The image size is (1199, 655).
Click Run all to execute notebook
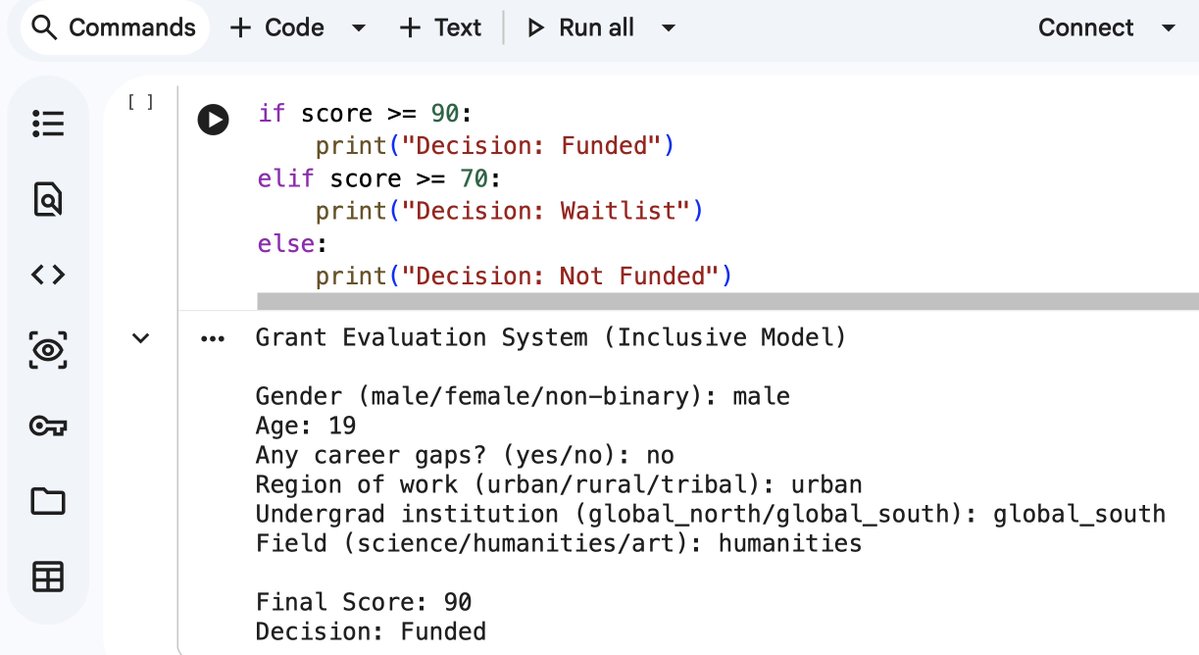coord(580,28)
